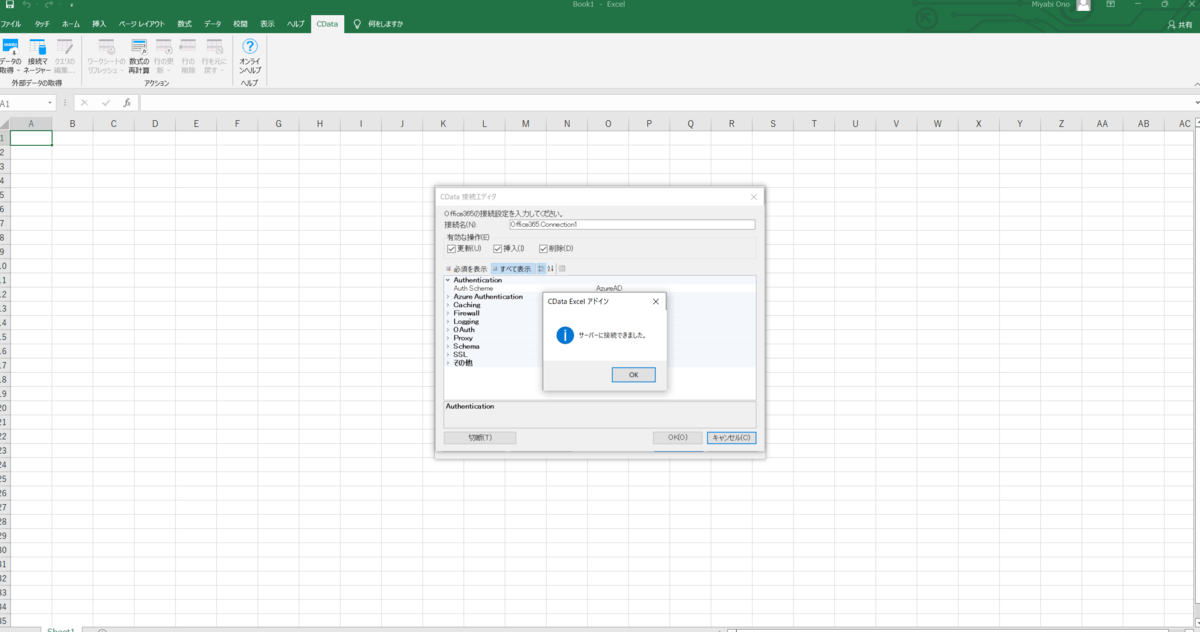
Task: Disable the 削除(D) checkbox
Action: pos(543,248)
